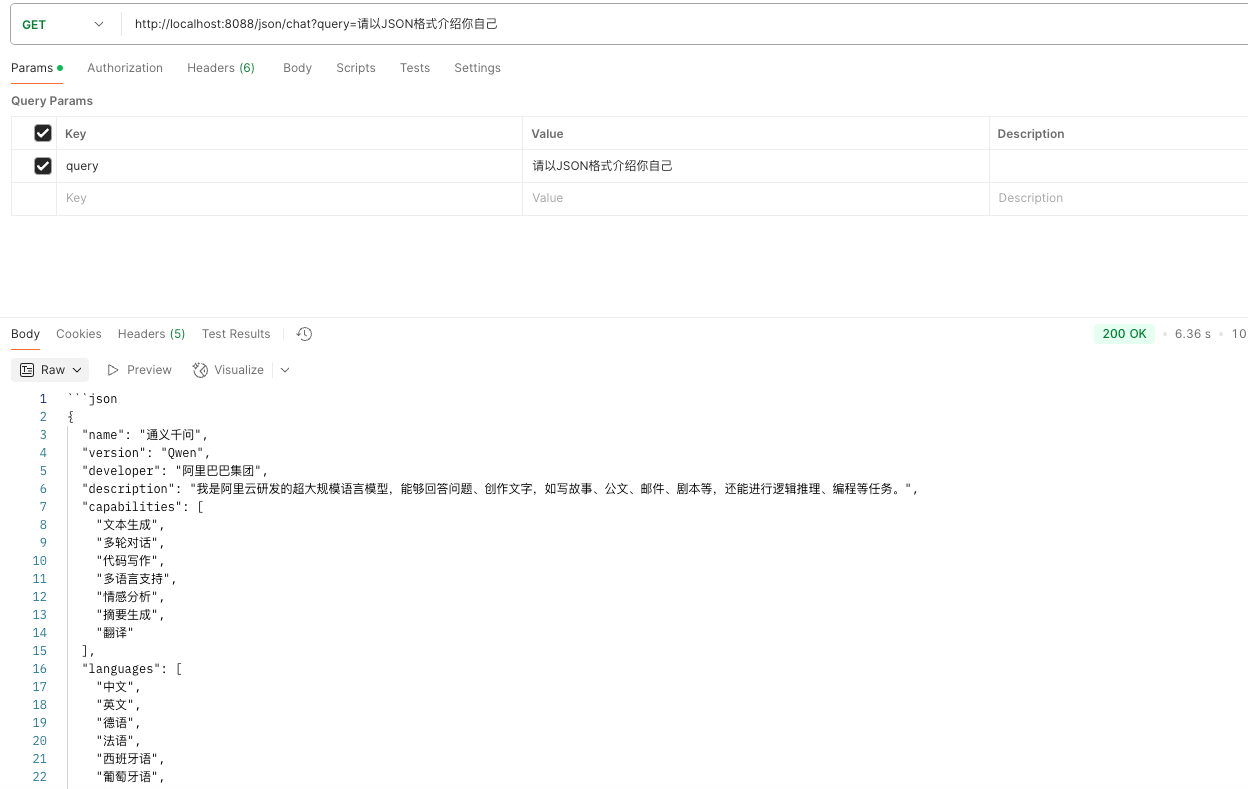Switch to the Authorization tab
This screenshot has width=1248, height=789.
[x=125, y=68]
